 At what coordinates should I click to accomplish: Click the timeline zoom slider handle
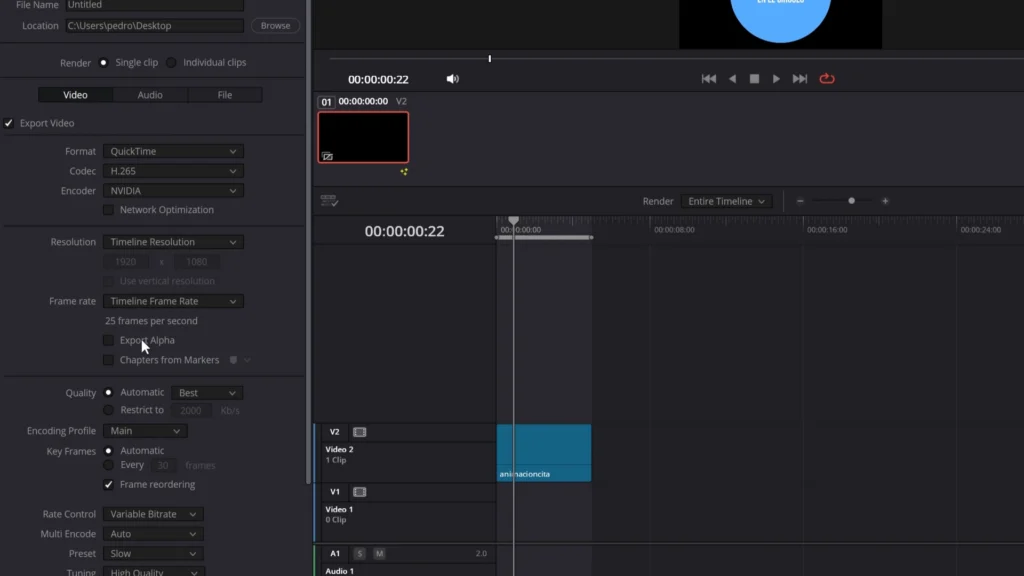852,201
